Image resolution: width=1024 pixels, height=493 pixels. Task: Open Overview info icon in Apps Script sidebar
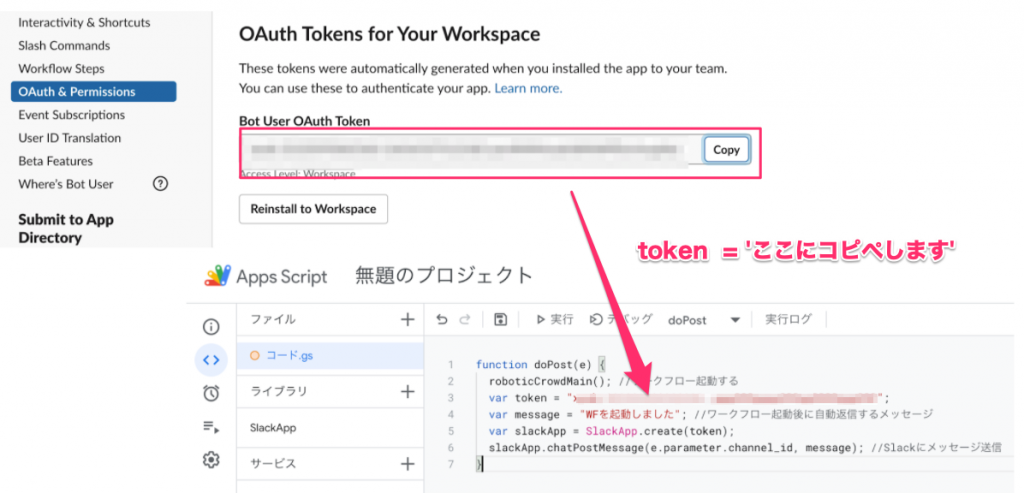point(211,326)
